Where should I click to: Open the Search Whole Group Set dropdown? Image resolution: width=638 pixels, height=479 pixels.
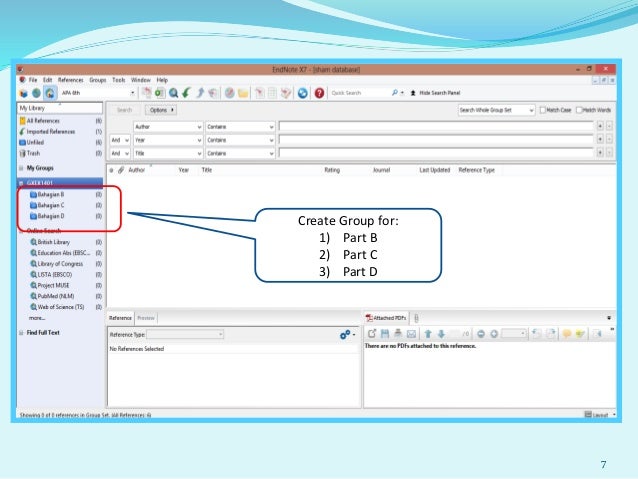click(496, 110)
